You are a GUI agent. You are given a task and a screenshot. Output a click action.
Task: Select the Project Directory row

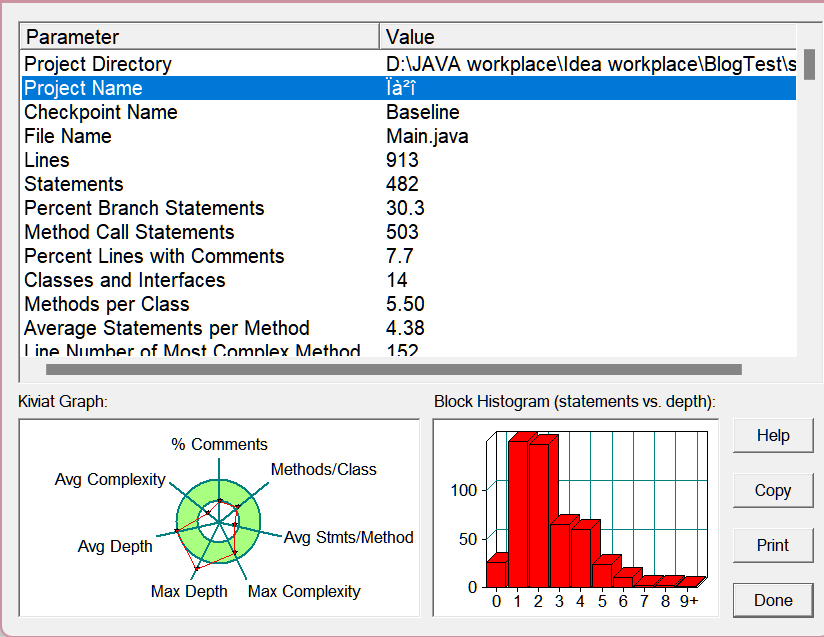pyautogui.click(x=409, y=64)
